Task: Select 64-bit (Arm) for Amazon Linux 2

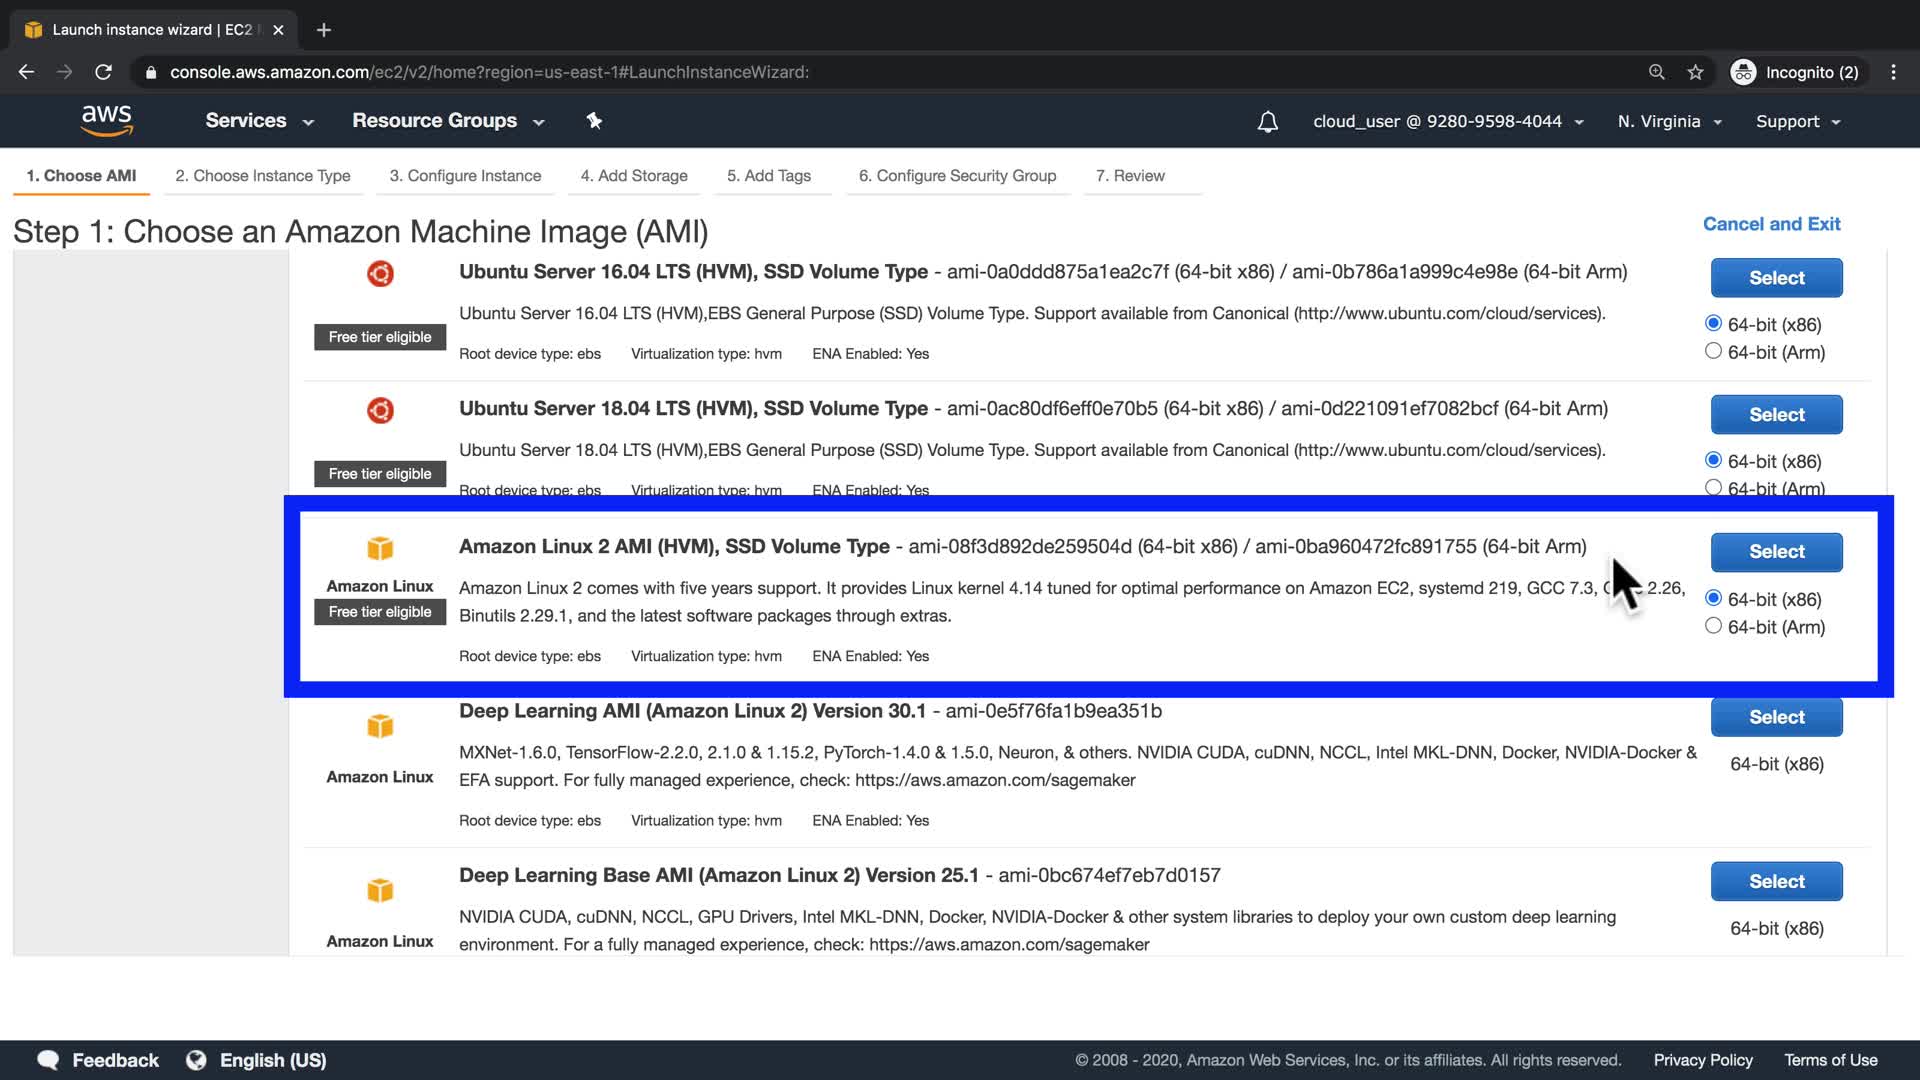Action: coord(1713,626)
